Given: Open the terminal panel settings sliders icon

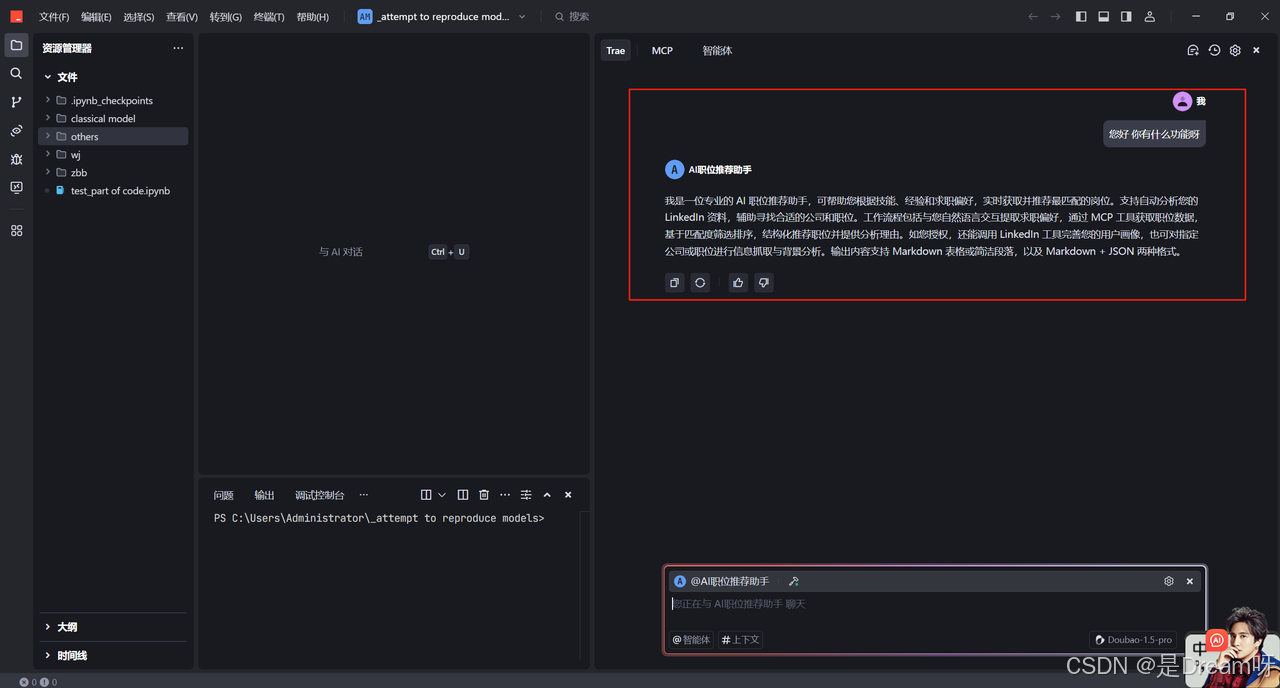Looking at the screenshot, I should 526,495.
